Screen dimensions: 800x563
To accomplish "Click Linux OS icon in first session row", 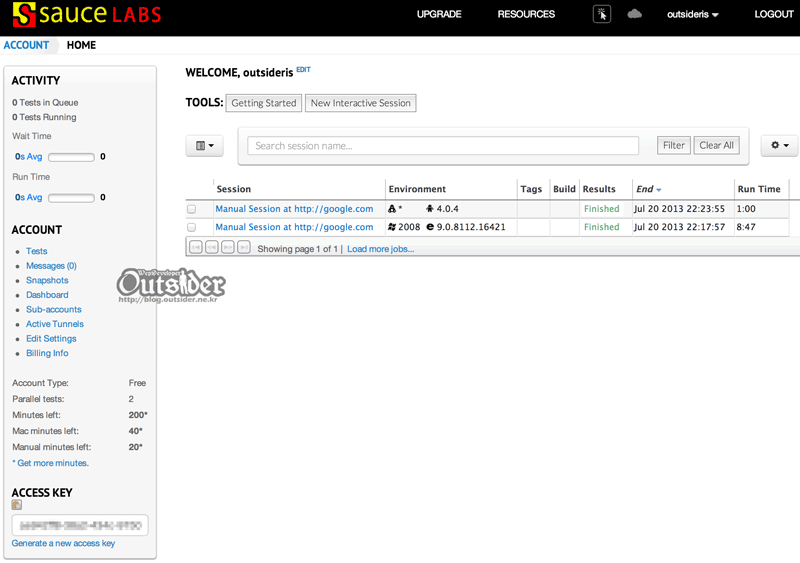I will pyautogui.click(x=392, y=209).
